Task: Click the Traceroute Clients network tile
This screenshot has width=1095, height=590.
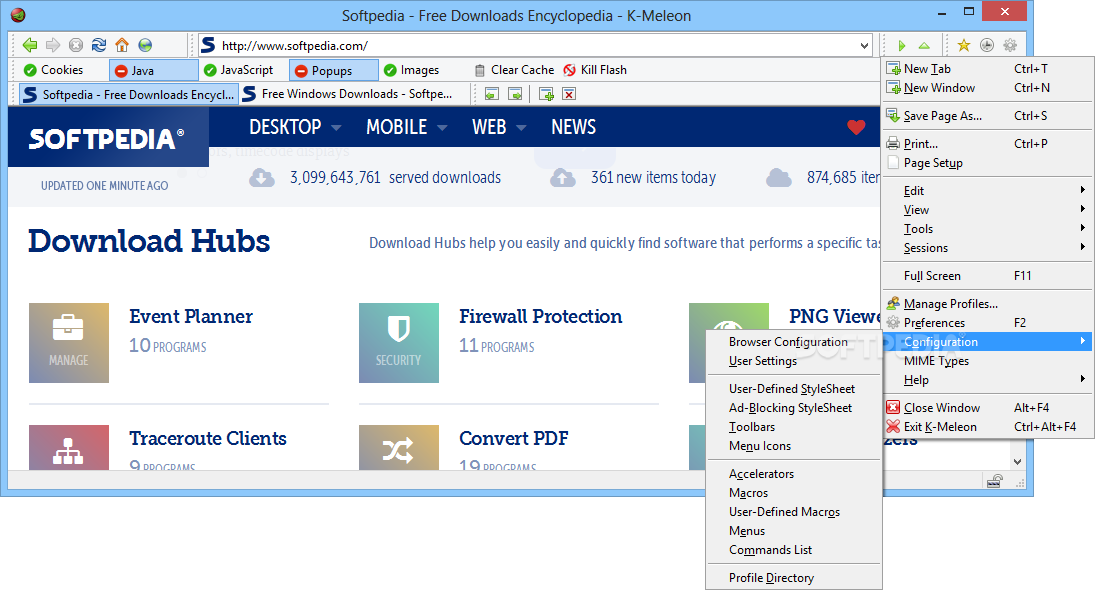Action: point(69,448)
